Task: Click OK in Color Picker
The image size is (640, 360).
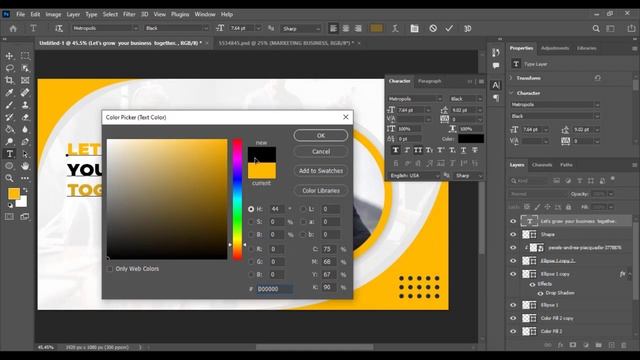Action: coord(321,136)
